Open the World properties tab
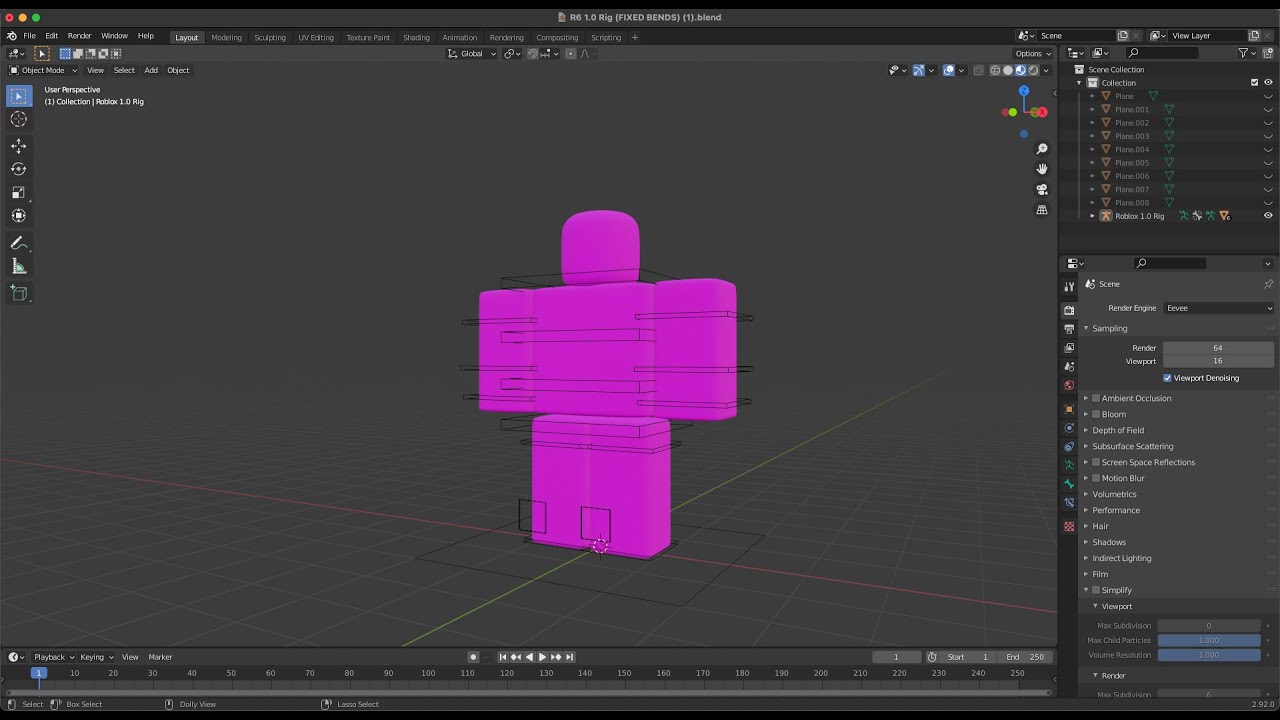This screenshot has width=1280, height=720. [1069, 386]
